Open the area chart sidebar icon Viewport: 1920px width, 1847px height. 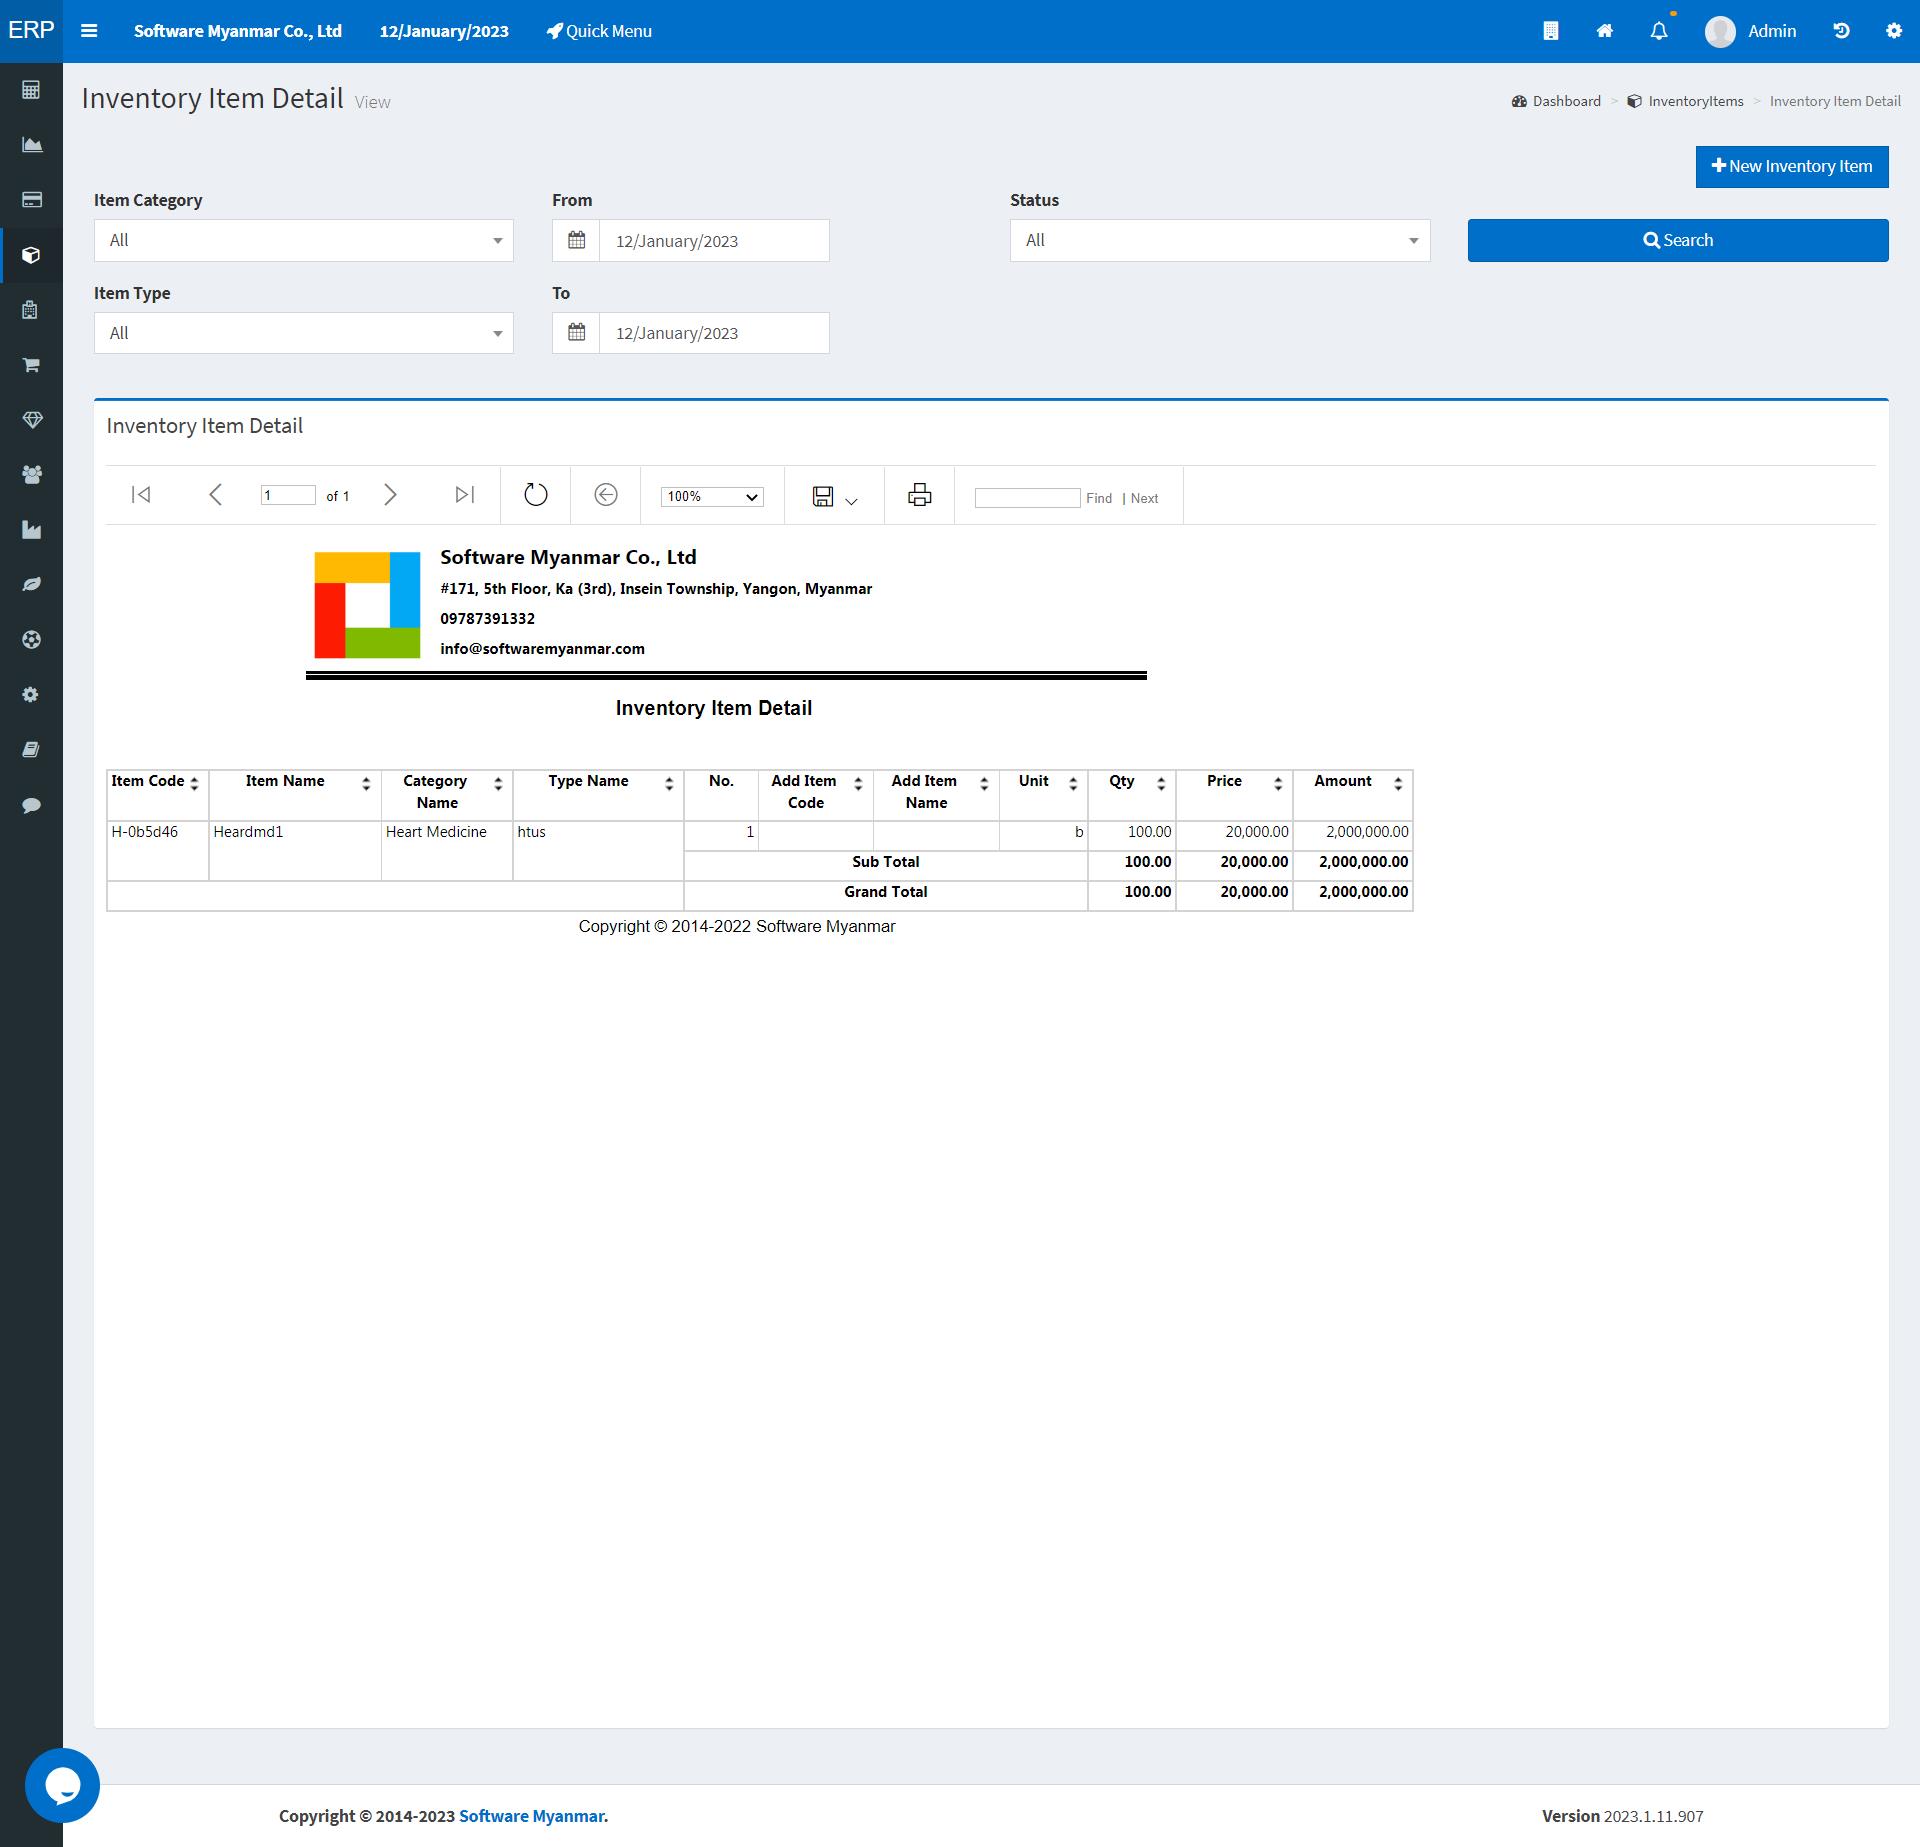[x=31, y=145]
